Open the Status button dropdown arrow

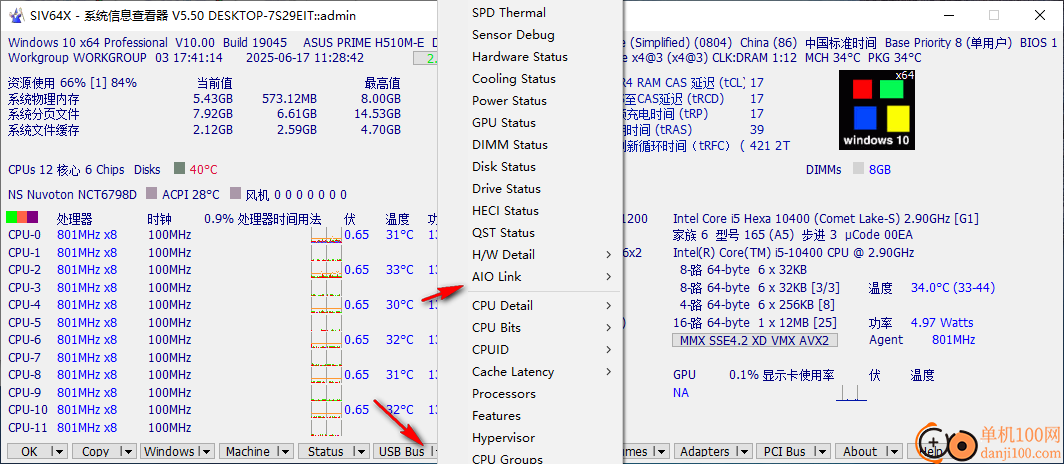tap(360, 451)
